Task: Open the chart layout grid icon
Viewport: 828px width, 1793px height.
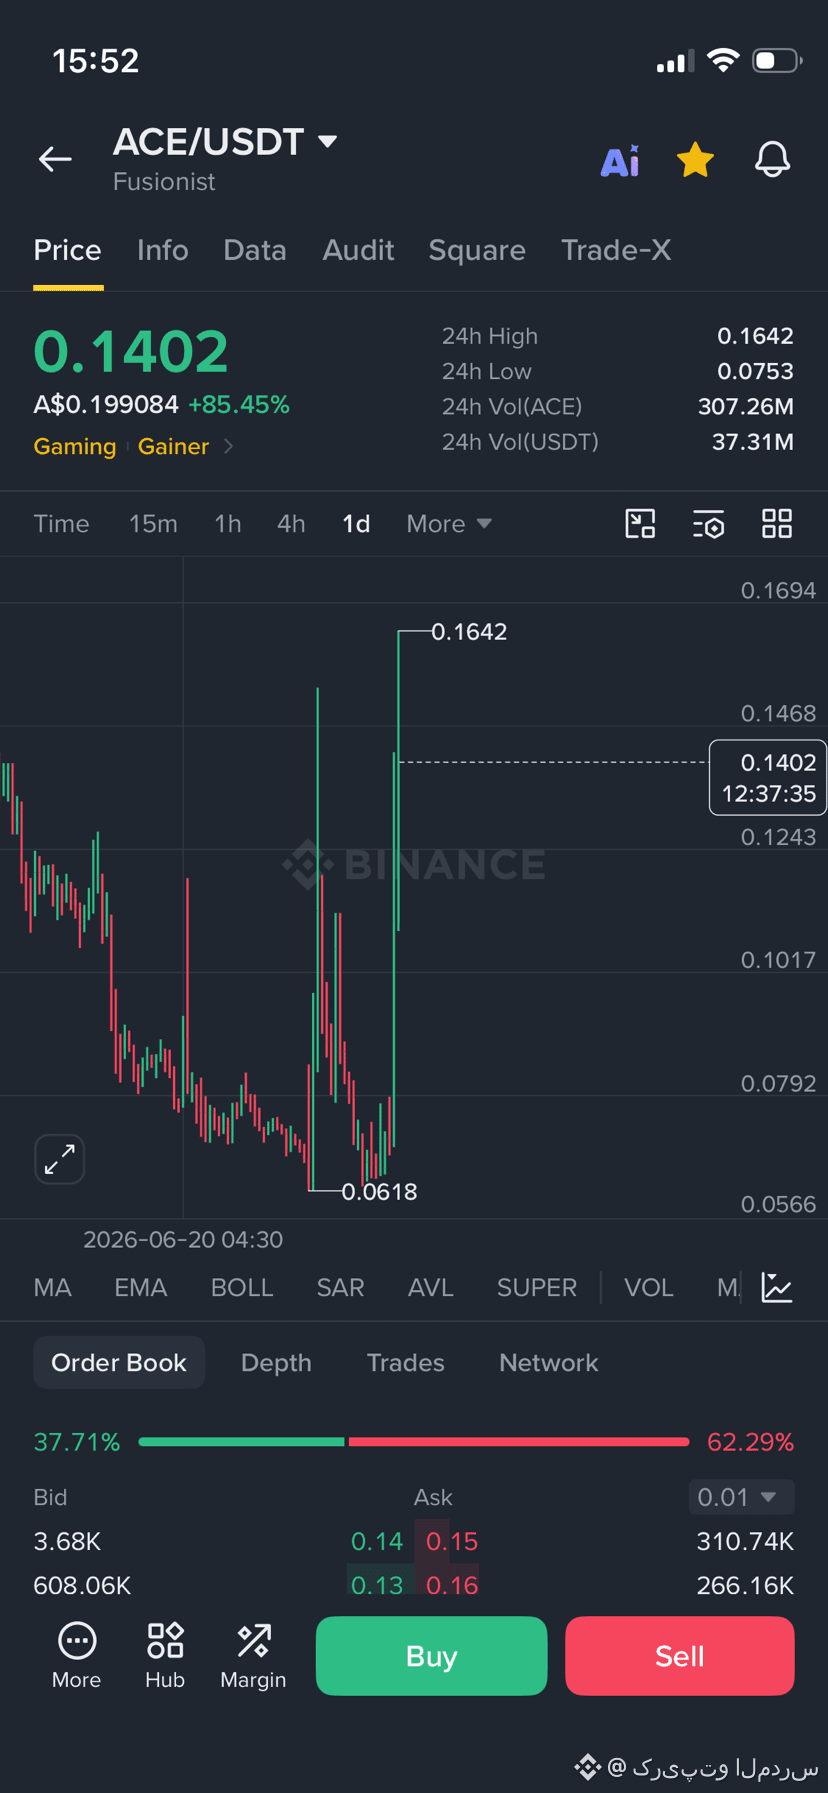Action: click(777, 524)
